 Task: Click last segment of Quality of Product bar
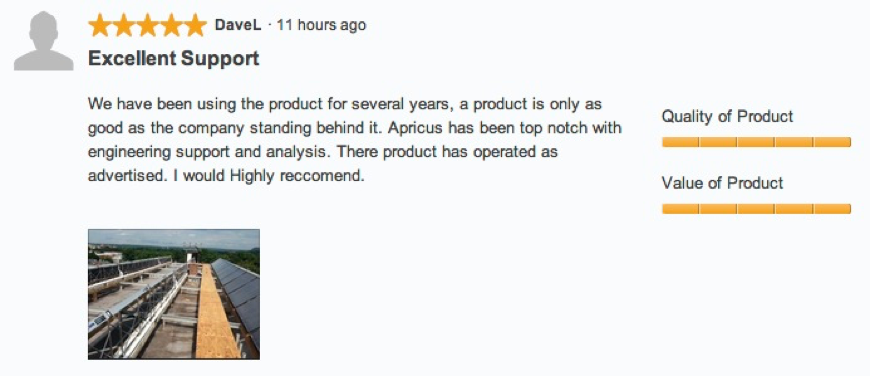[832, 142]
